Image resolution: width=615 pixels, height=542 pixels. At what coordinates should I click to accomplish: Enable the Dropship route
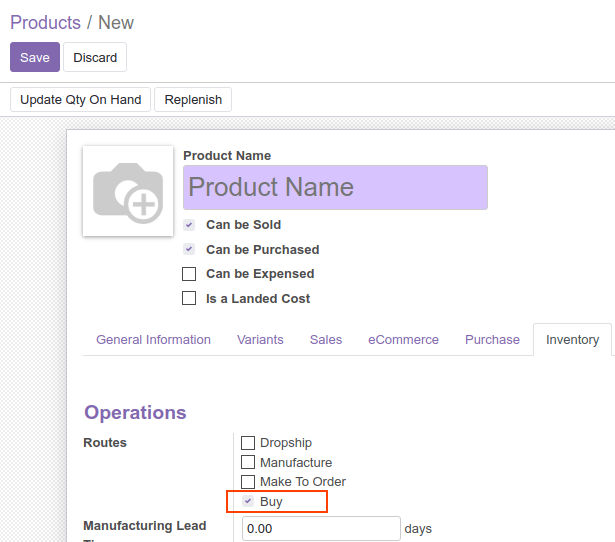tap(248, 443)
